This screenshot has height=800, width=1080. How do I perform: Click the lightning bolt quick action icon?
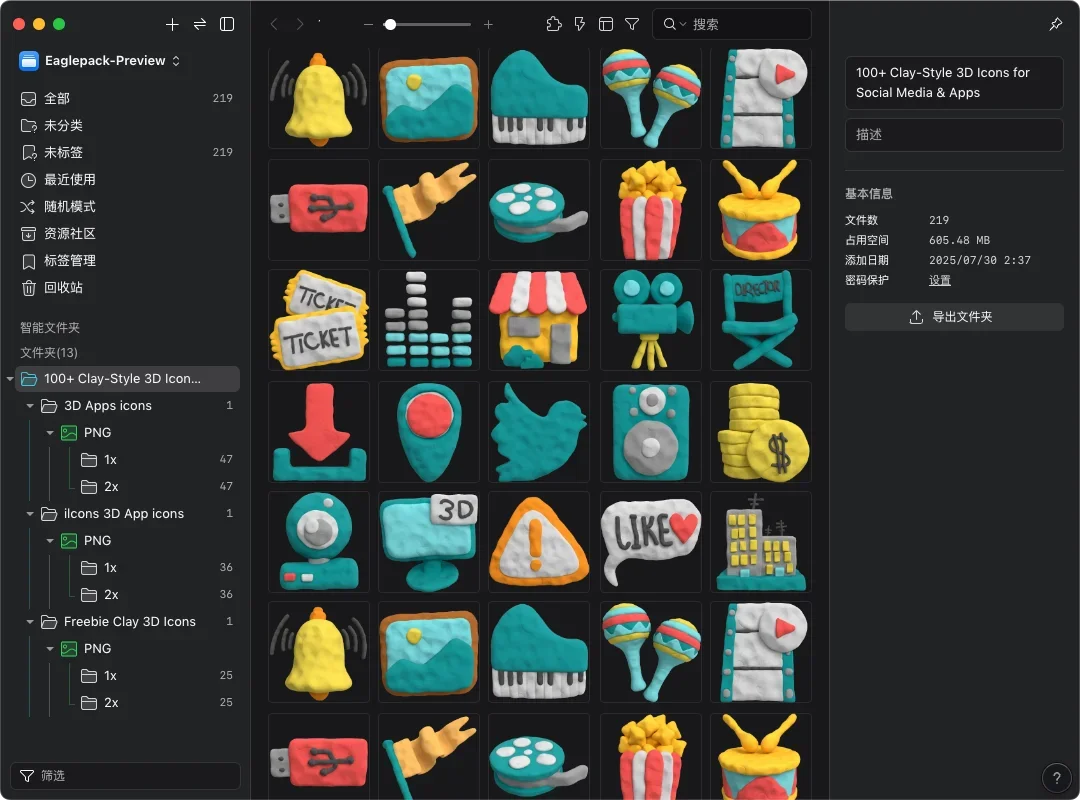click(580, 24)
